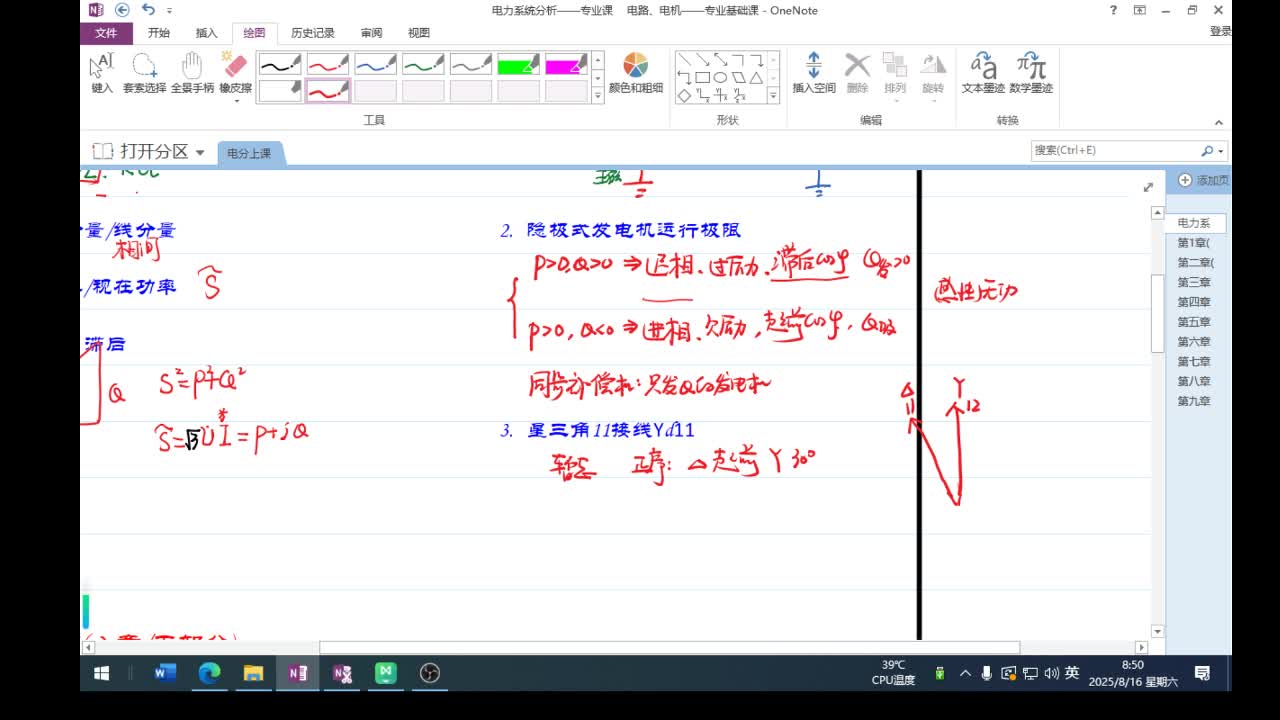The image size is (1280, 720).
Task: Select the straight line shape
Action: (x=684, y=60)
